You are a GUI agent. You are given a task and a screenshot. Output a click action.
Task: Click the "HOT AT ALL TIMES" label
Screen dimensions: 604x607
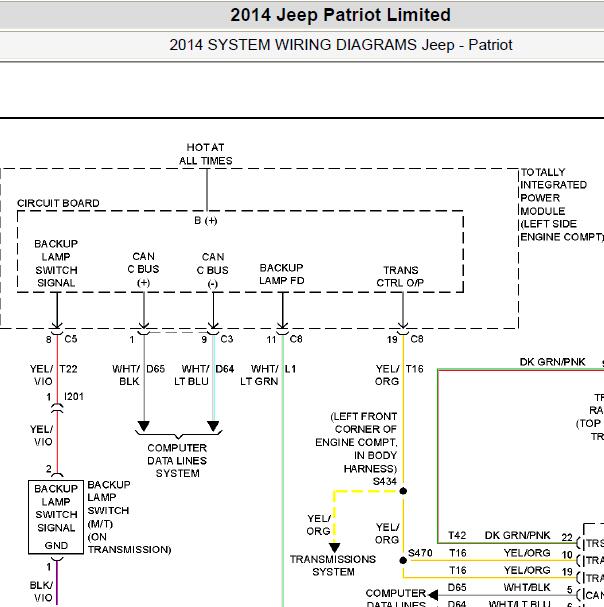pyautogui.click(x=206, y=154)
